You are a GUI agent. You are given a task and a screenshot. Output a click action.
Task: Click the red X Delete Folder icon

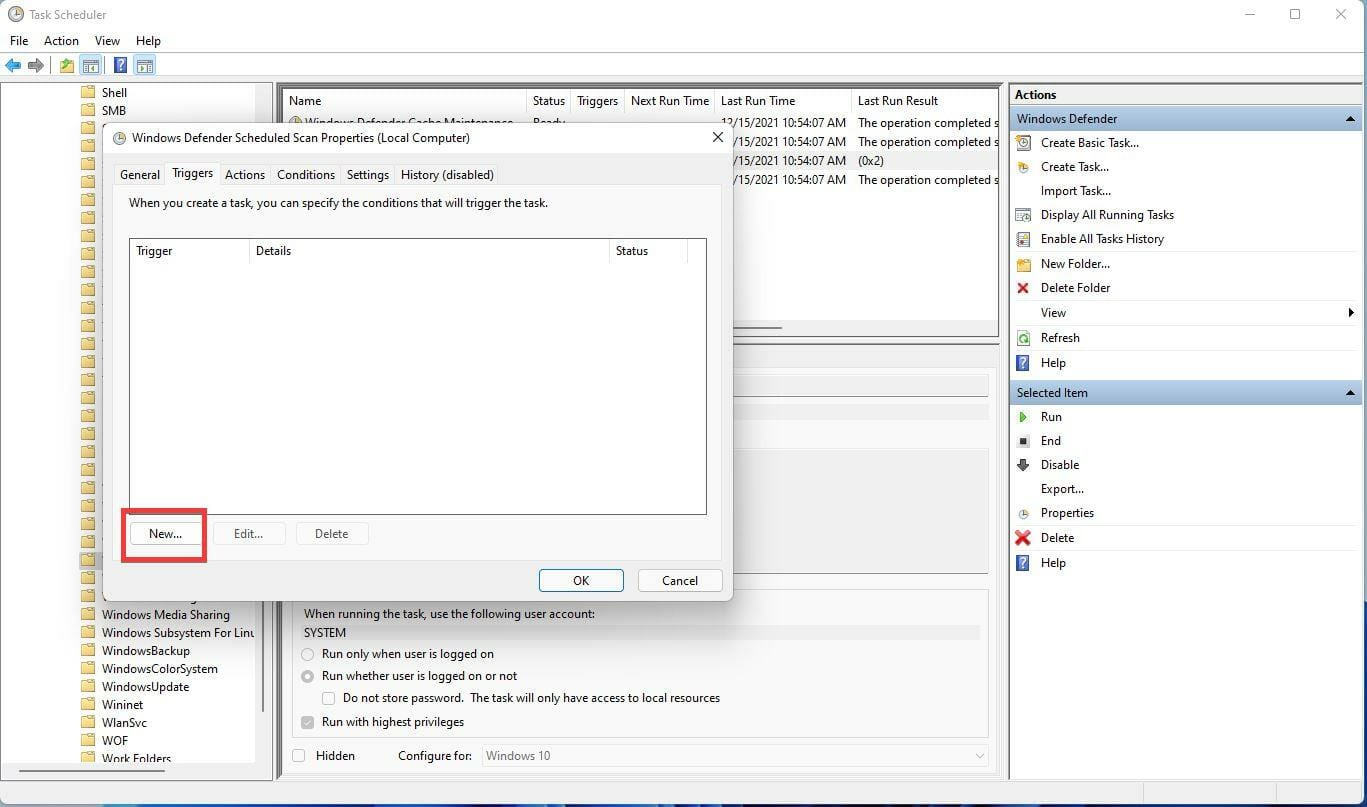point(1023,288)
